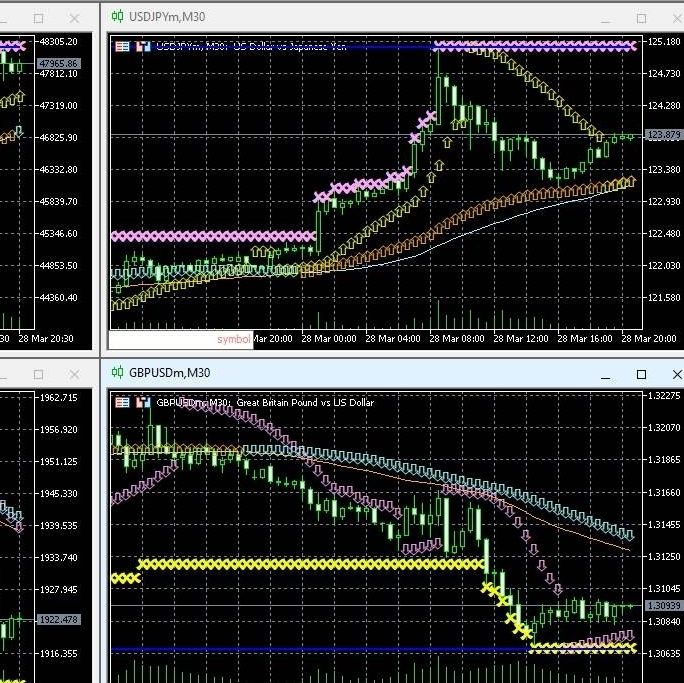Toggle one-click trading panel icon on USDJPYm chart

[123, 46]
